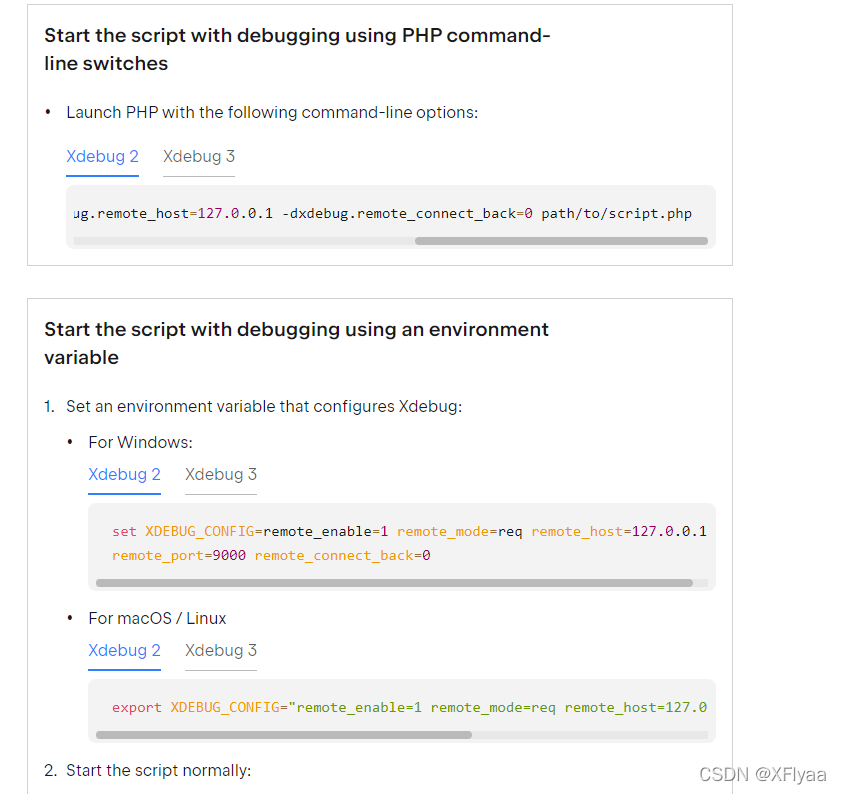Click horizontal scrollbar of command-line code block
The width and height of the screenshot is (841, 794).
[561, 241]
